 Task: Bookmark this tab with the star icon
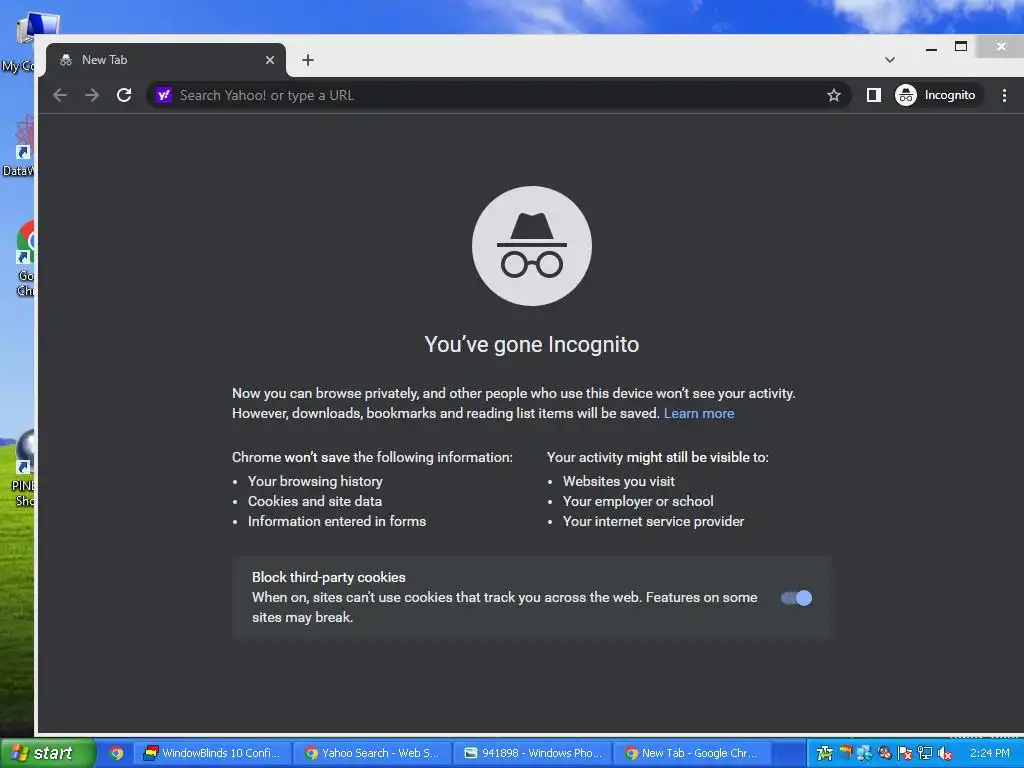click(834, 95)
